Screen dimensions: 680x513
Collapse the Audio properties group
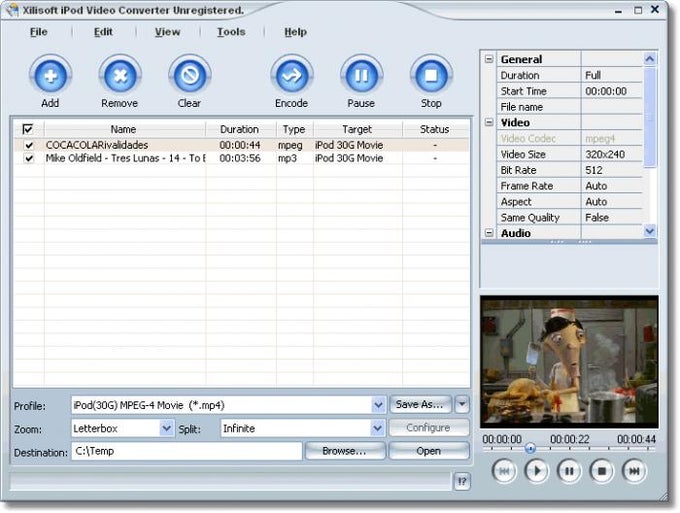(489, 233)
